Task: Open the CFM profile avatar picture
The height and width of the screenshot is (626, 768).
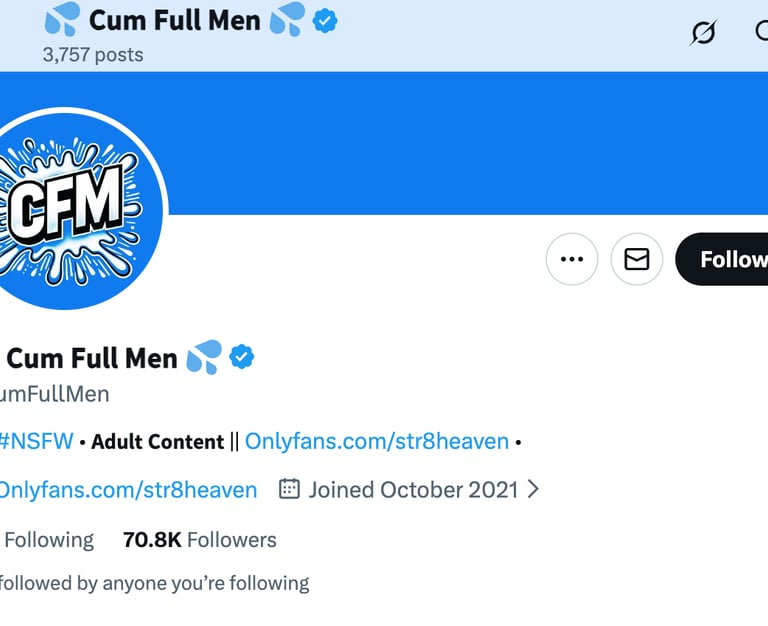Action: pos(70,208)
